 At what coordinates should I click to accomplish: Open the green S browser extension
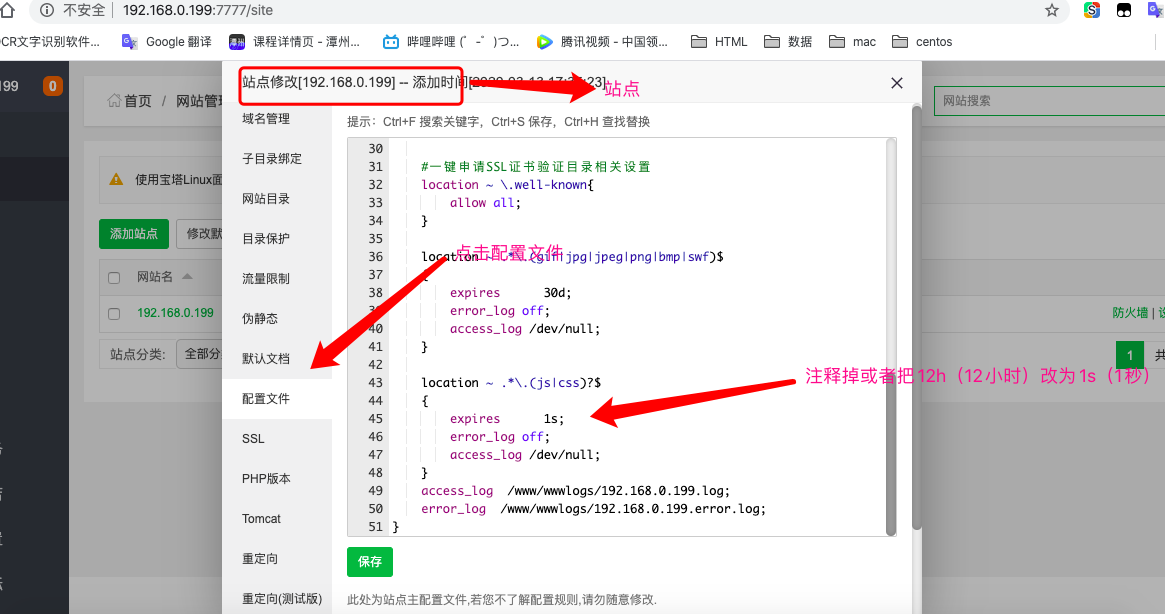tap(1091, 10)
